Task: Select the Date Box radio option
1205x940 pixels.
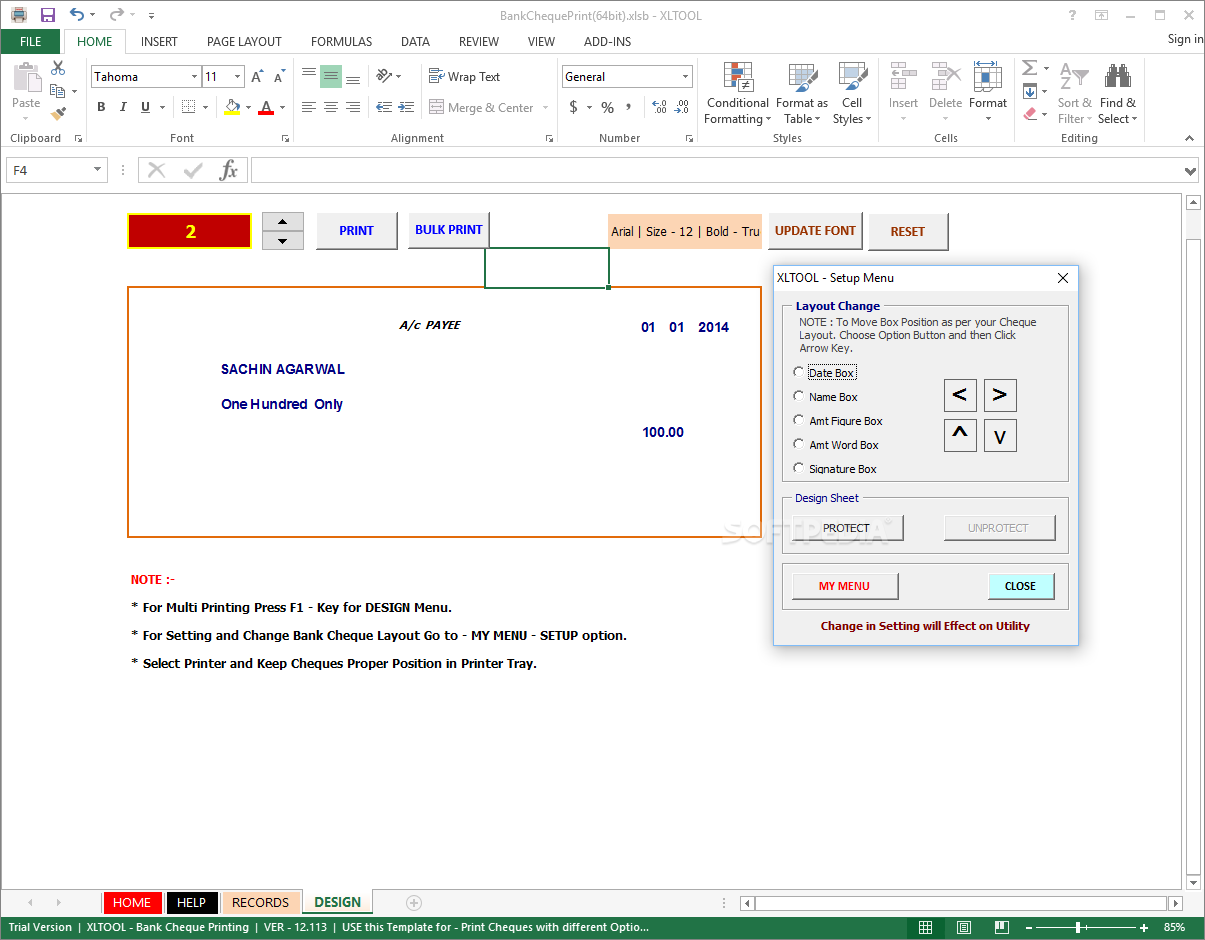Action: [798, 372]
